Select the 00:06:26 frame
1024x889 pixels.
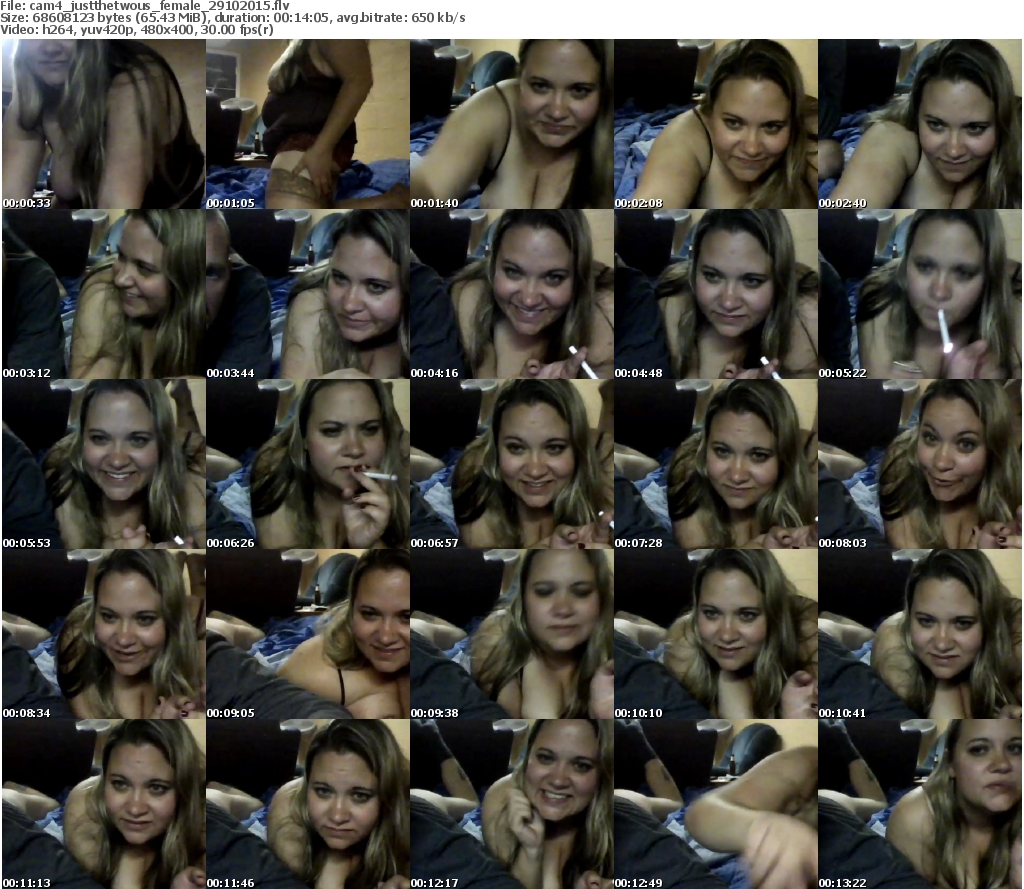click(x=308, y=464)
